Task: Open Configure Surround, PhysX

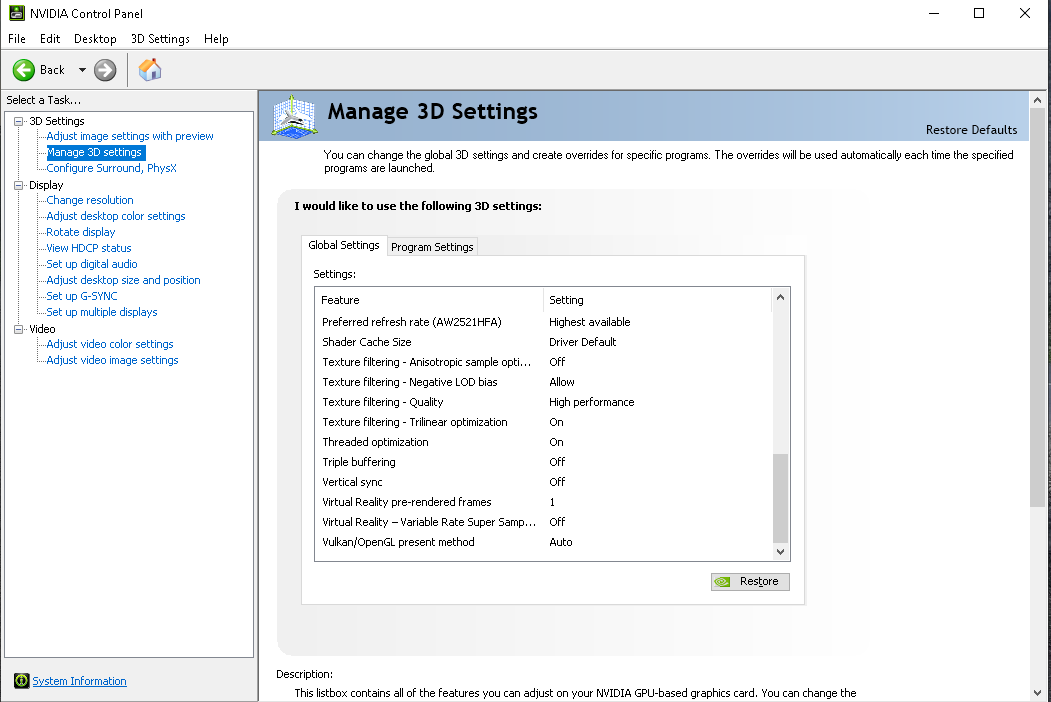Action: pyautogui.click(x=111, y=168)
